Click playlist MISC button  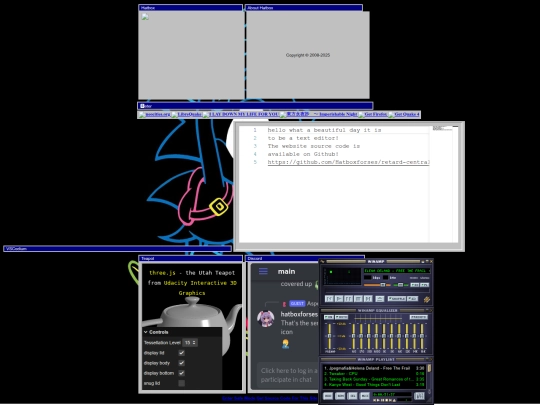click(364, 396)
